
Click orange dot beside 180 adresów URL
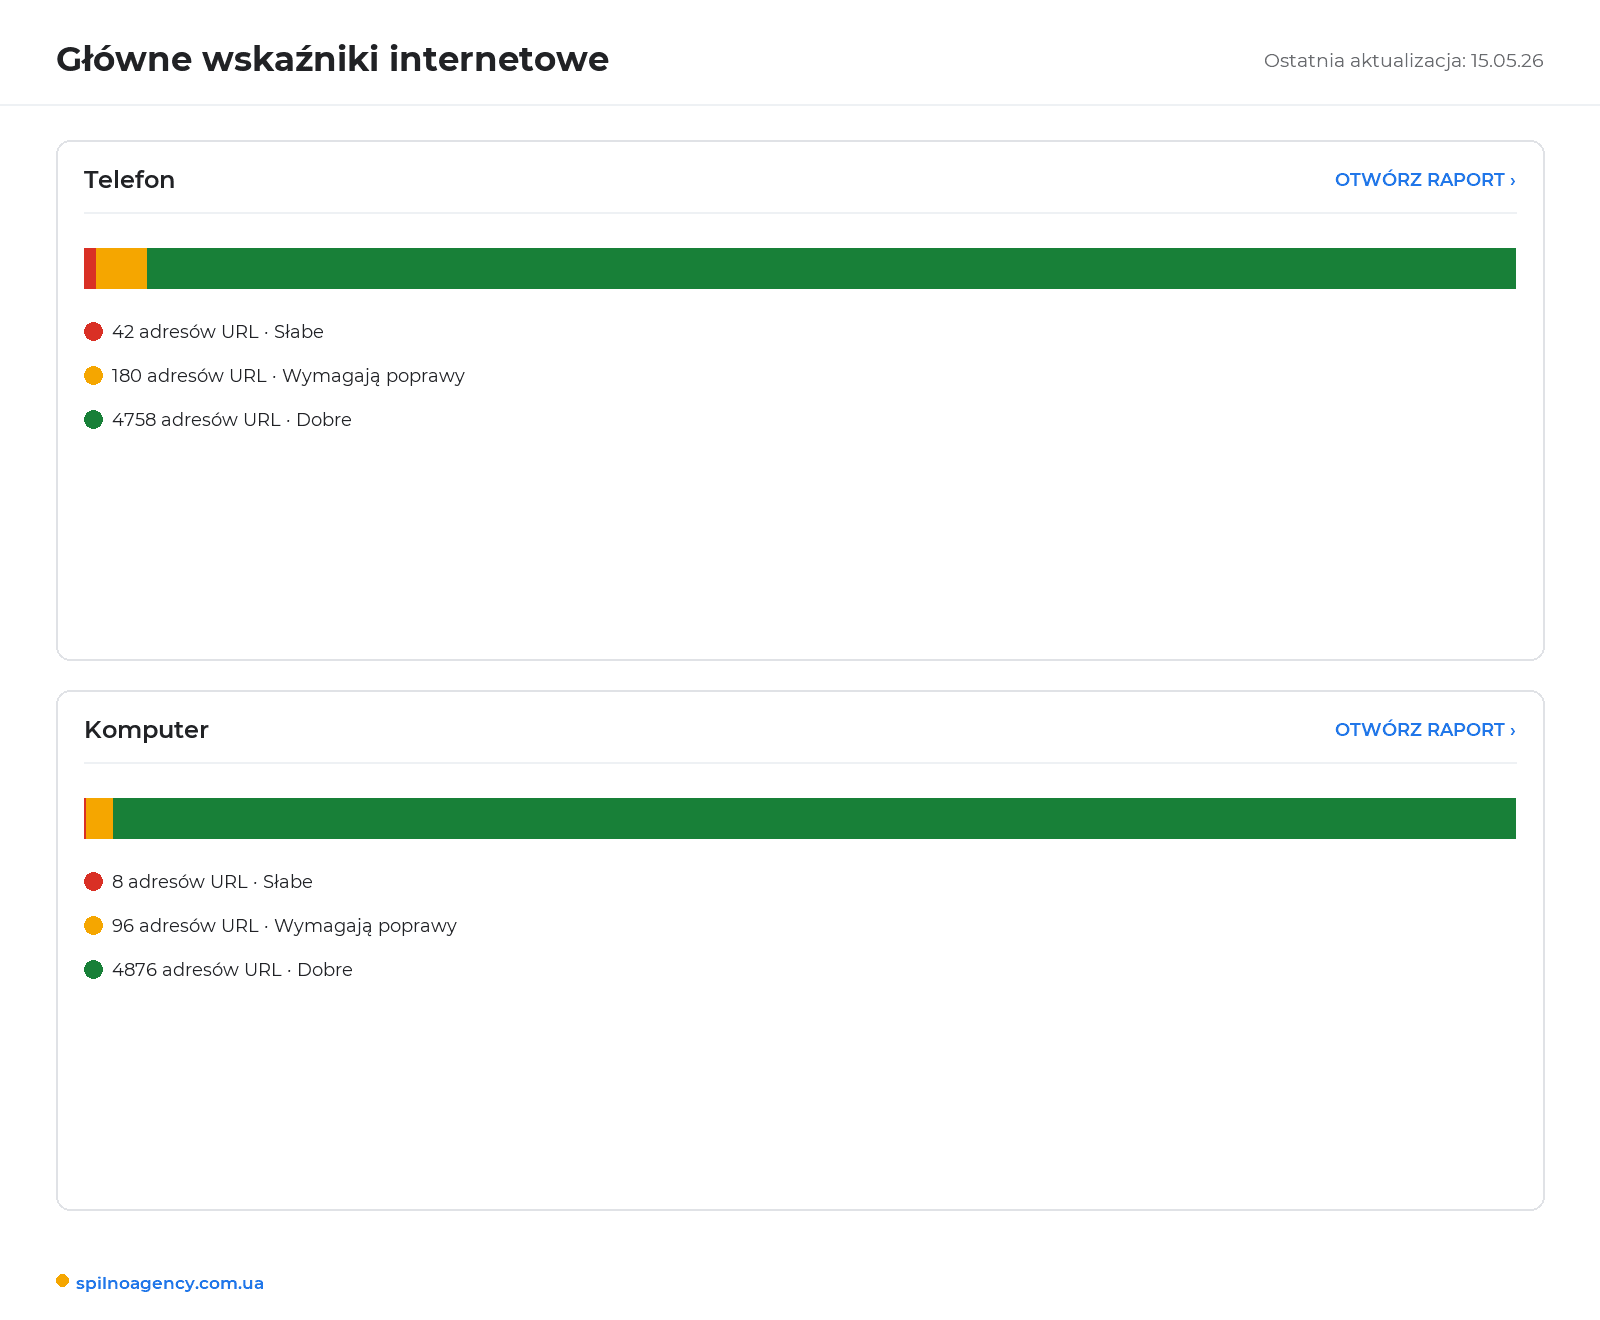click(94, 376)
